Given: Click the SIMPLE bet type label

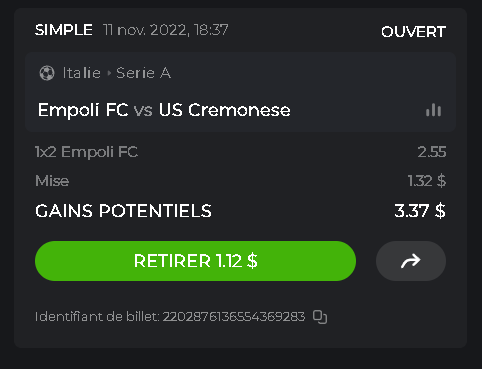Looking at the screenshot, I should click(64, 30).
